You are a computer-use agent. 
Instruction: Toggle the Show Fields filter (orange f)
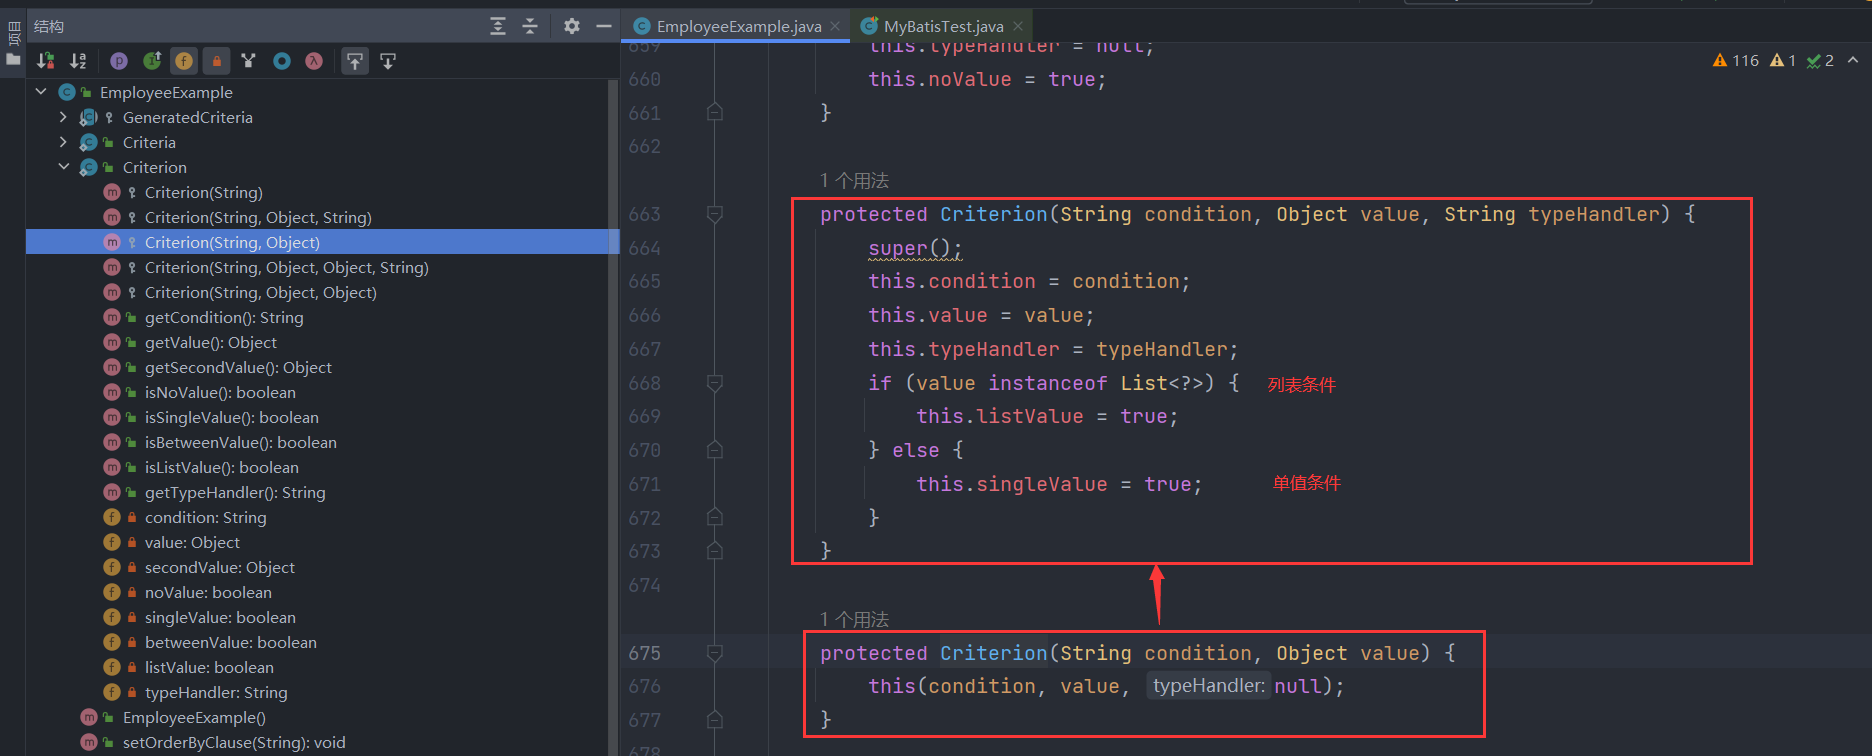tap(184, 61)
